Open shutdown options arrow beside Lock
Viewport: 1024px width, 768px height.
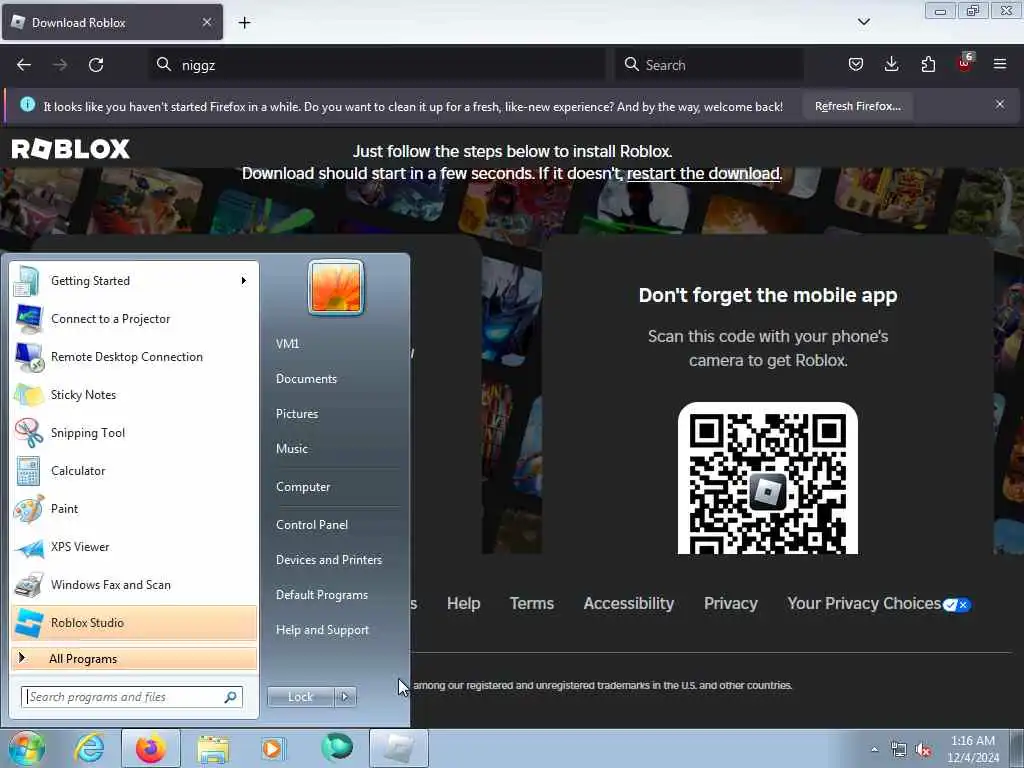345,697
